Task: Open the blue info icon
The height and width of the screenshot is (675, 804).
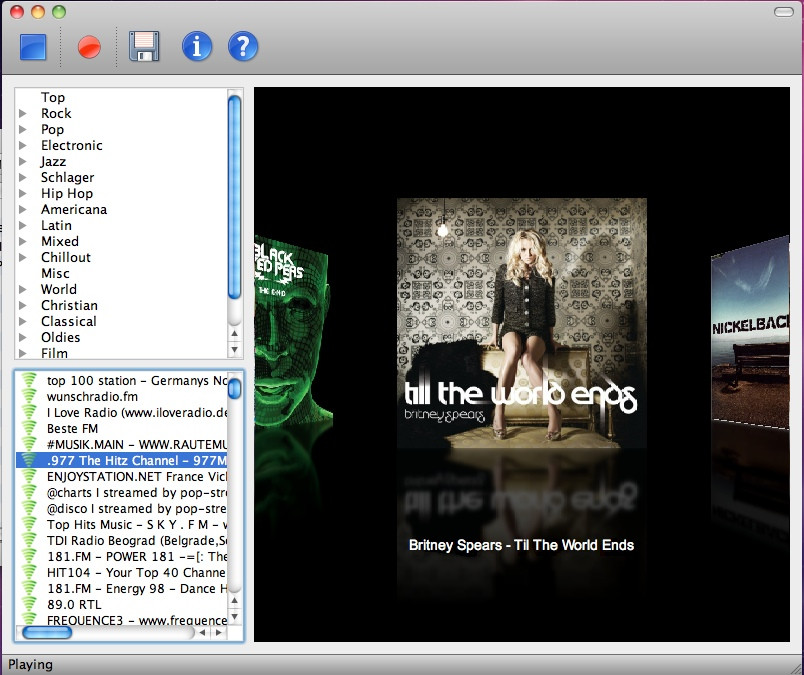Action: click(196, 46)
